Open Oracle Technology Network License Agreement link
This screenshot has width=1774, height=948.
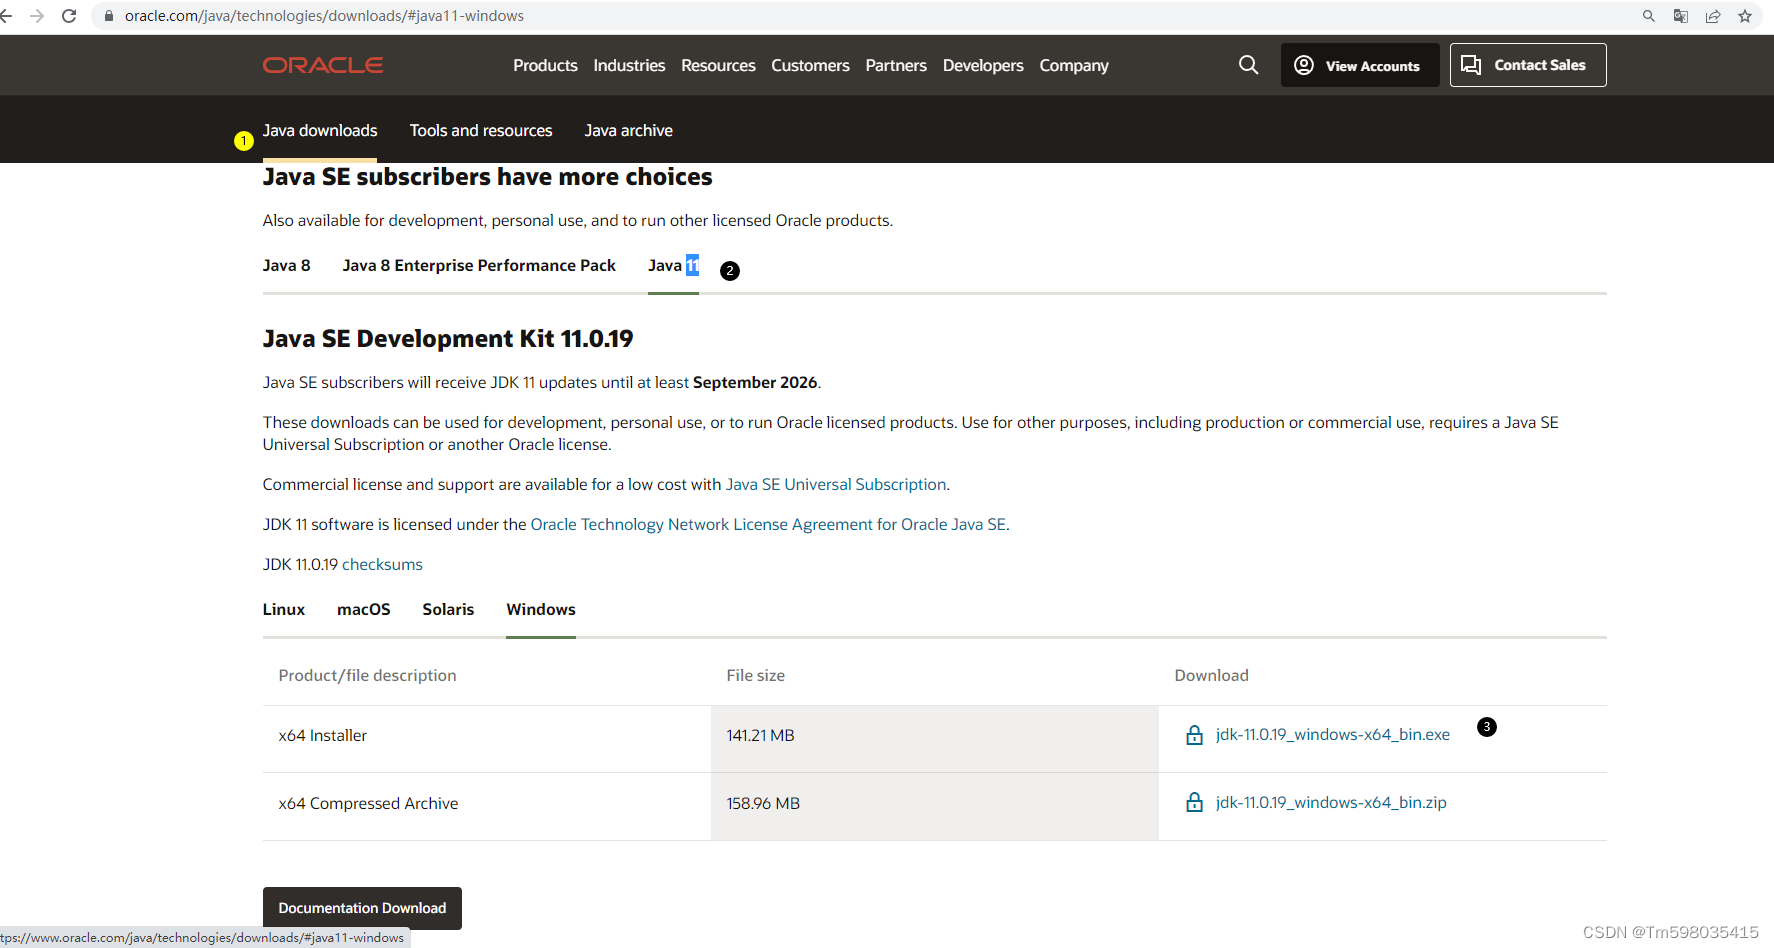pyautogui.click(x=768, y=525)
